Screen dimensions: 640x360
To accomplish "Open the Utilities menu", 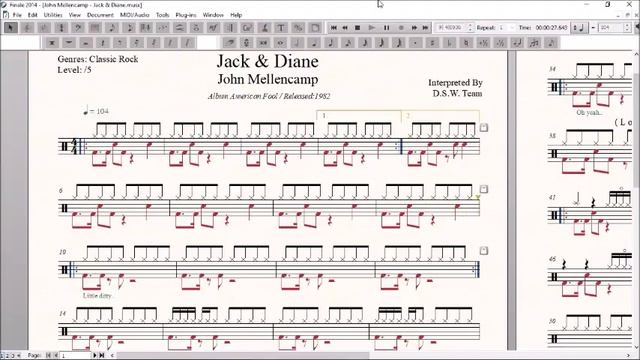I will [x=53, y=15].
